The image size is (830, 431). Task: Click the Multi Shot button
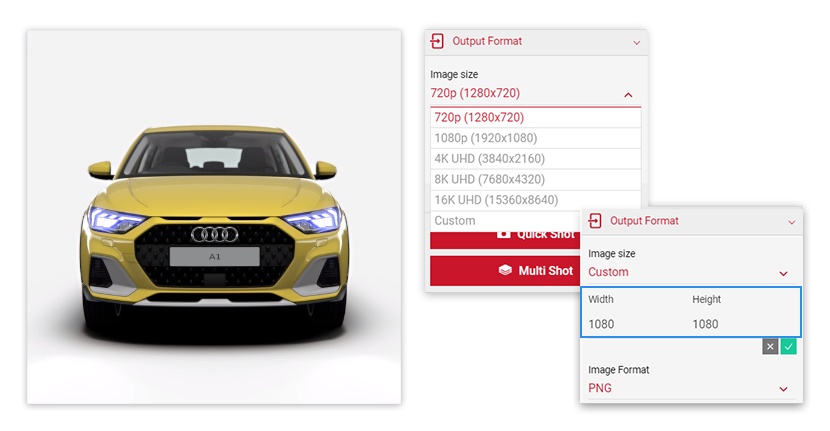(x=506, y=271)
